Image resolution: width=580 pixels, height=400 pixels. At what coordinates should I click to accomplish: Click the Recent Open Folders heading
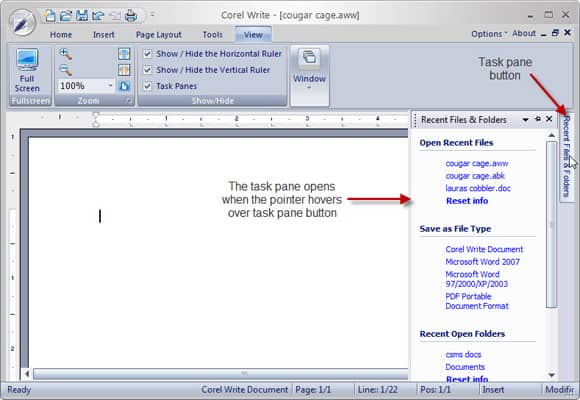tap(462, 334)
